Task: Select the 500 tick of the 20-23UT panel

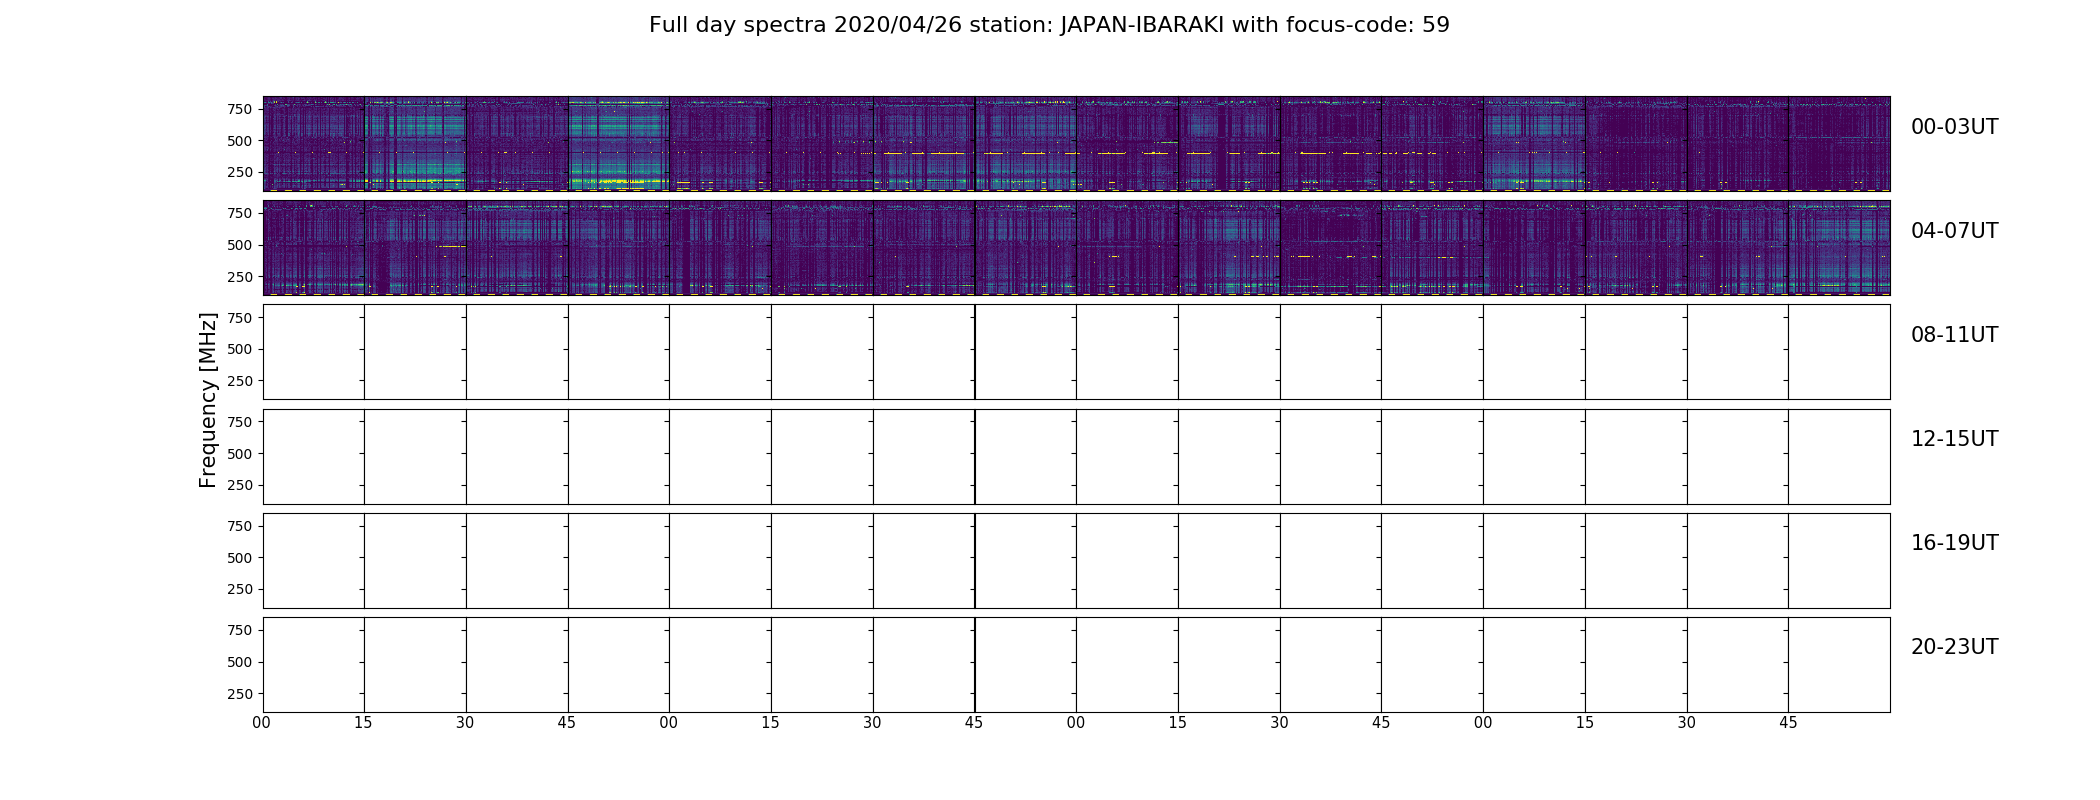Action: (x=240, y=662)
